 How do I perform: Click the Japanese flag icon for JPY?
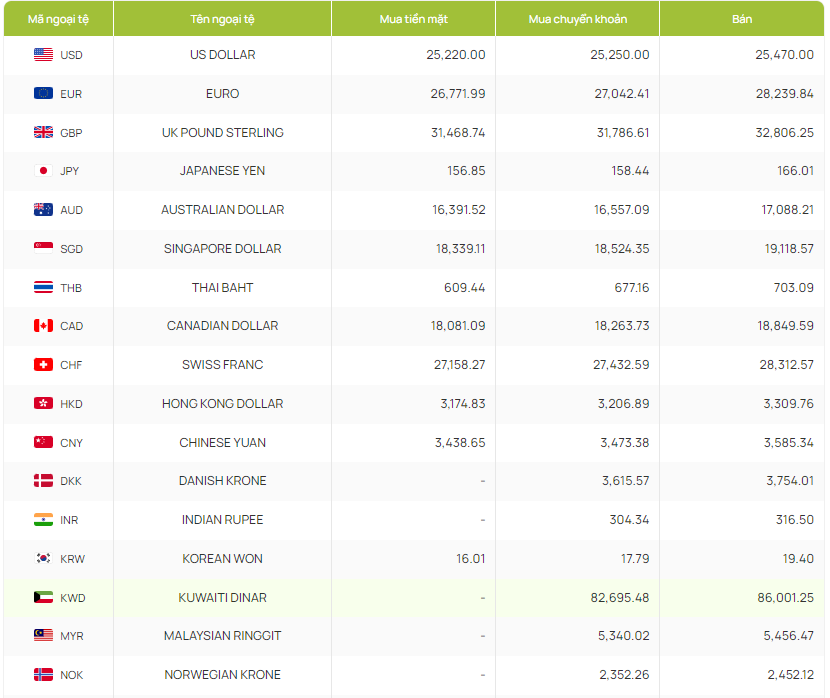pos(43,171)
